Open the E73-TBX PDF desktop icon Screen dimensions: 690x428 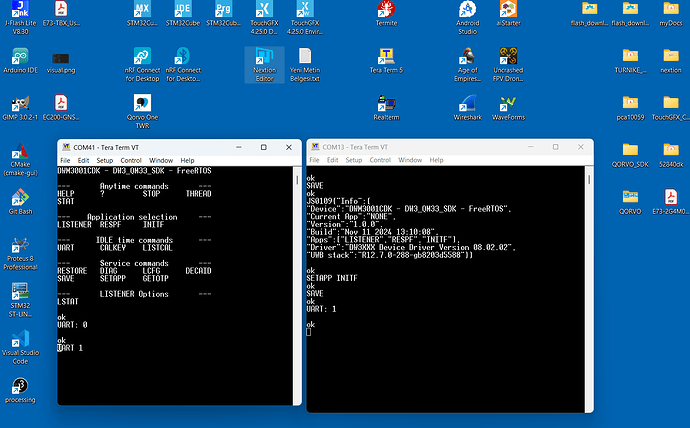click(x=61, y=14)
